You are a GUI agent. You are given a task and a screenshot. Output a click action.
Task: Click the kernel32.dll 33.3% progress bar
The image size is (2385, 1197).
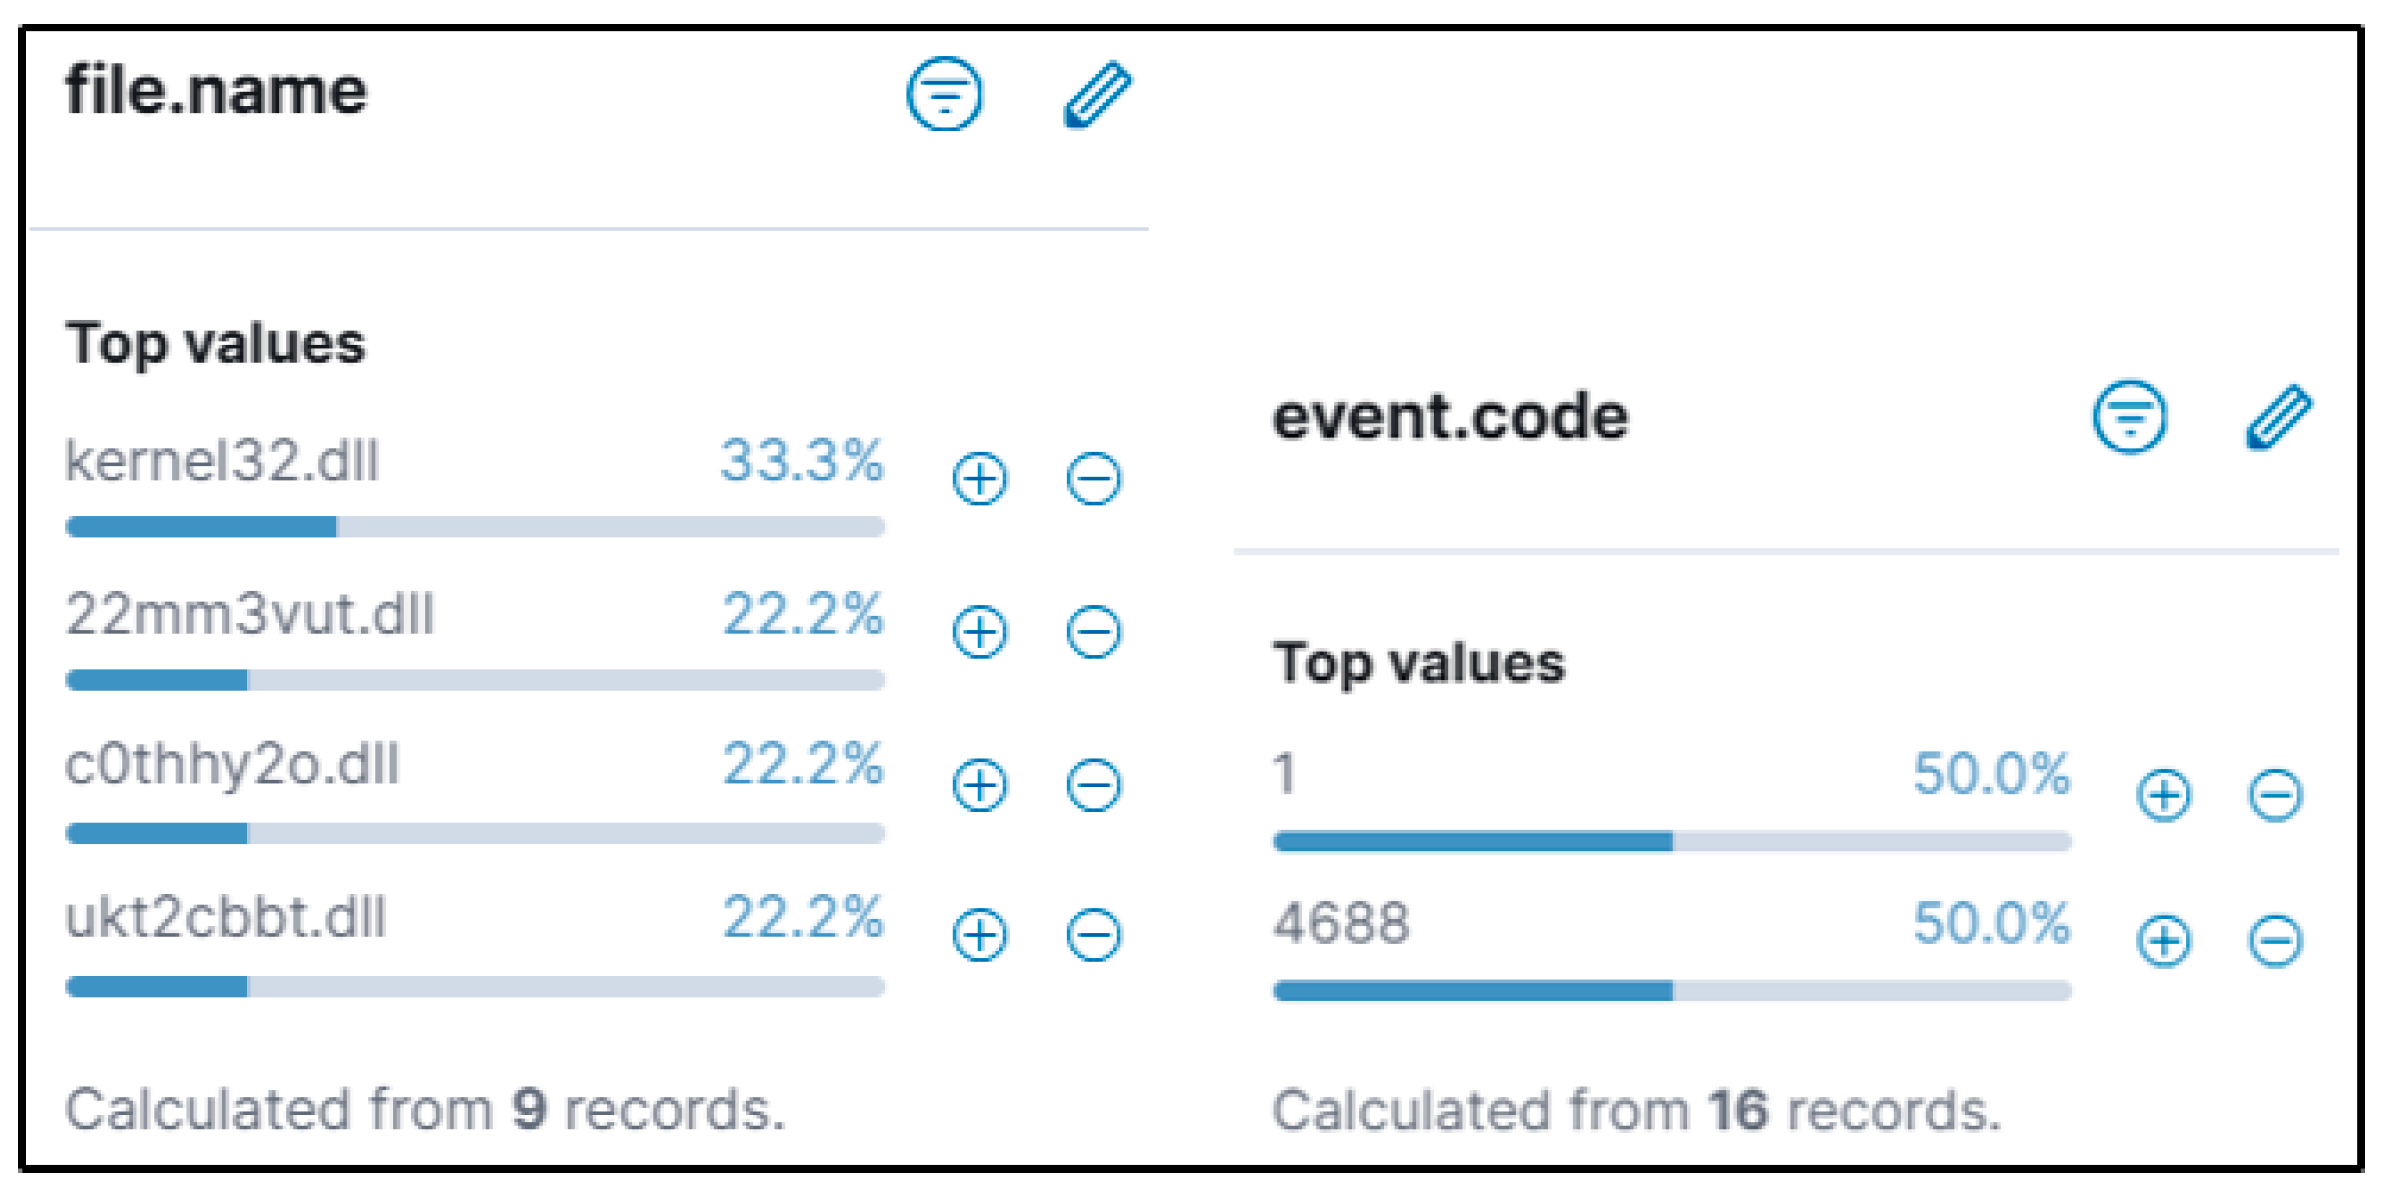(475, 526)
